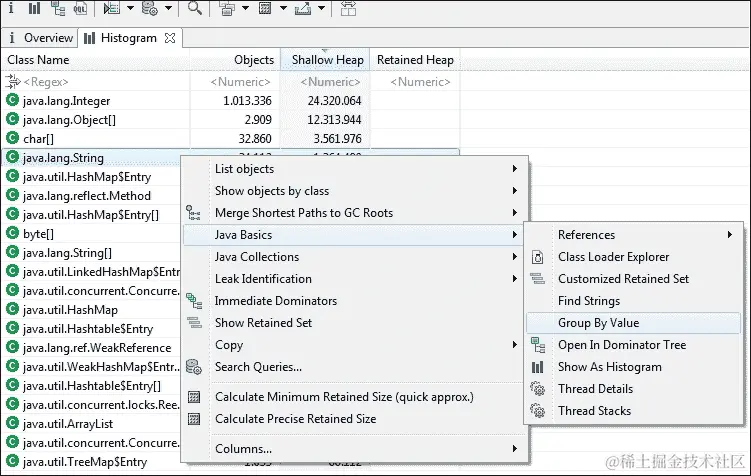This screenshot has width=751, height=476.
Task: Click the Thread Details gear icon
Action: click(x=537, y=388)
